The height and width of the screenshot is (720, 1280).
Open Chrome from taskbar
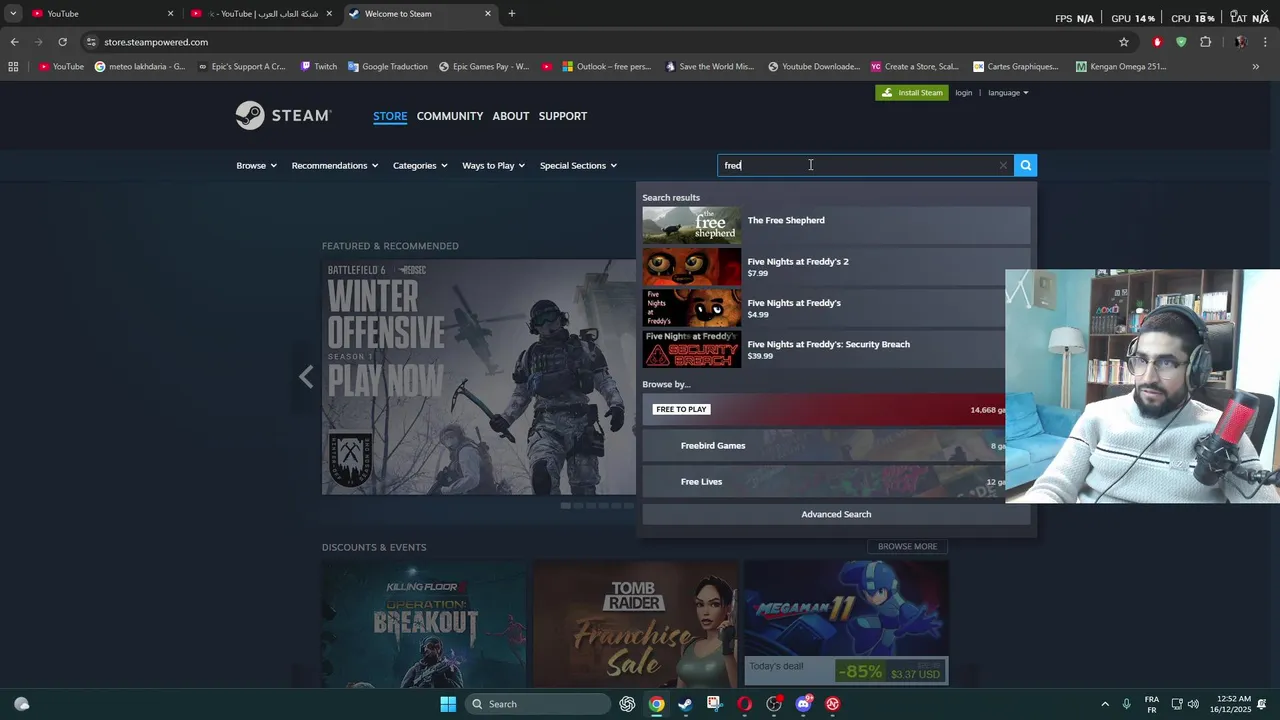tap(656, 704)
